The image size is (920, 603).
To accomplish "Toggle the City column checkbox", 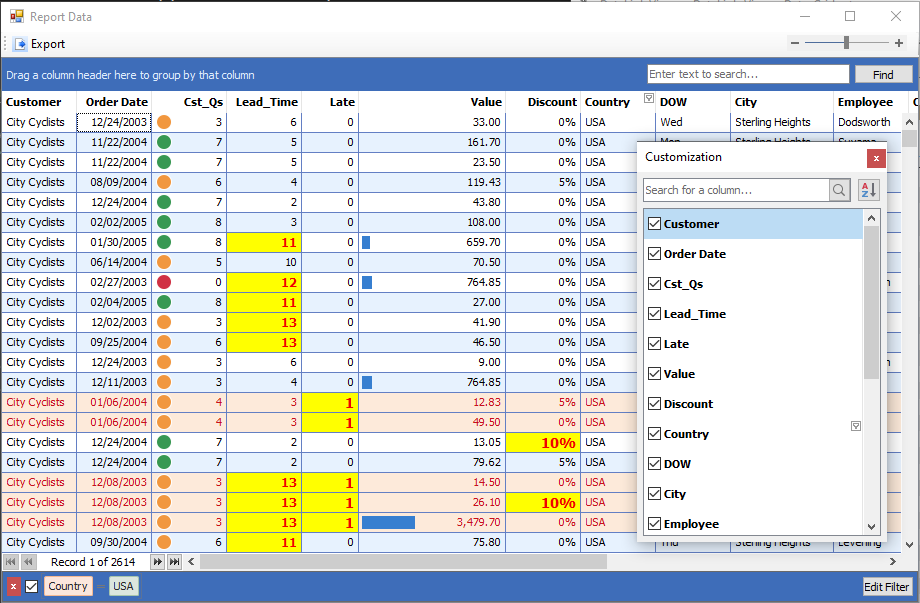I will 655,493.
